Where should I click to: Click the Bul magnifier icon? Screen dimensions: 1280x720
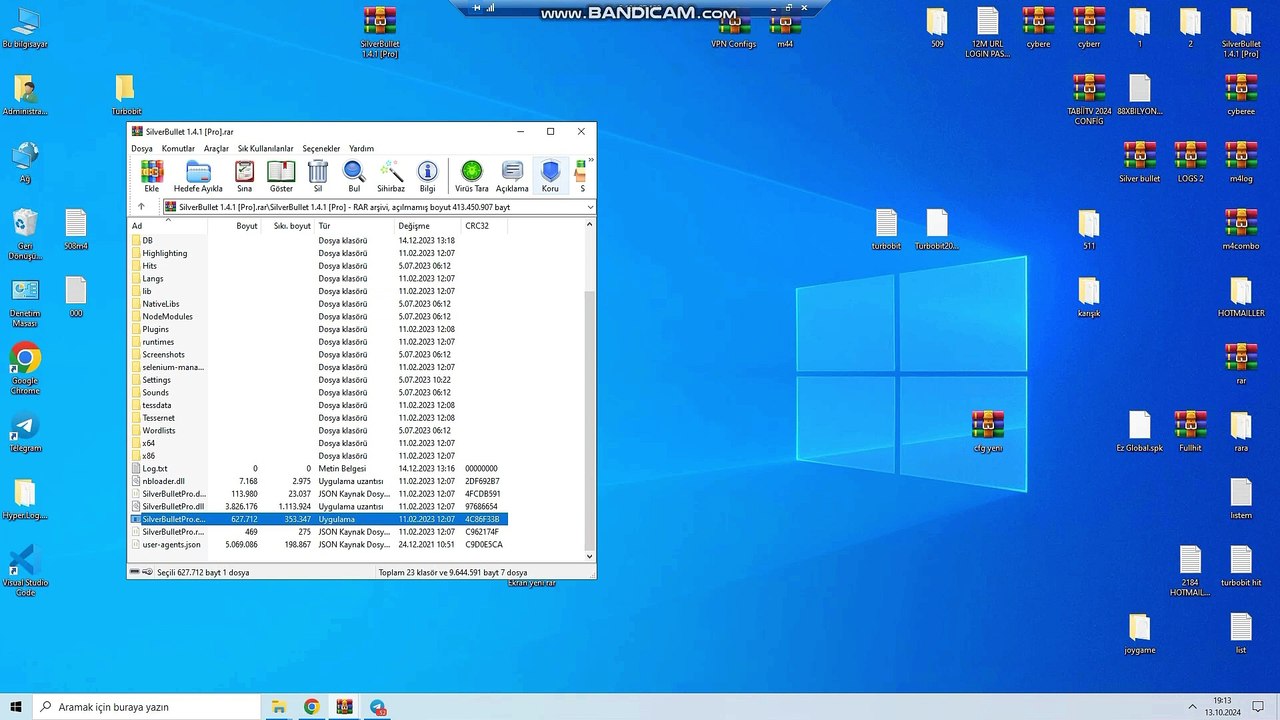[354, 172]
